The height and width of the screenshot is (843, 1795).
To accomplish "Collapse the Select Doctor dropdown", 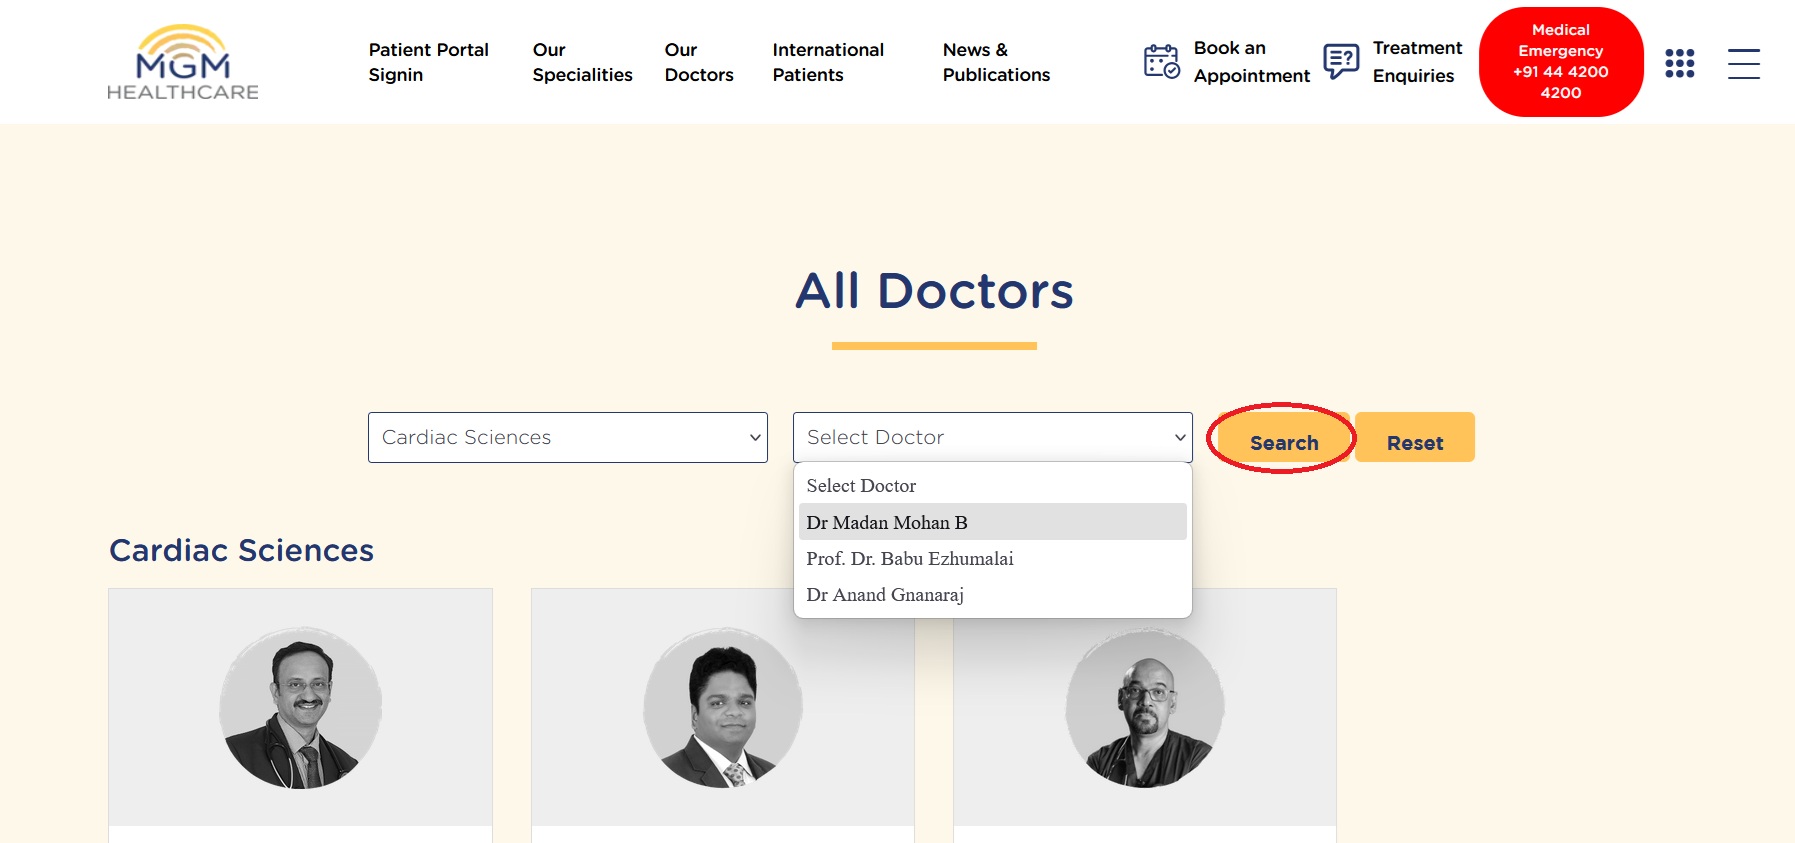I will pos(992,437).
